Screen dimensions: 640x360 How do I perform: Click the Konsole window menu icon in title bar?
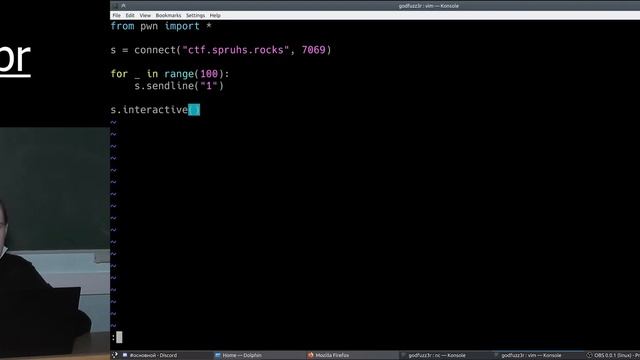coord(115,6)
